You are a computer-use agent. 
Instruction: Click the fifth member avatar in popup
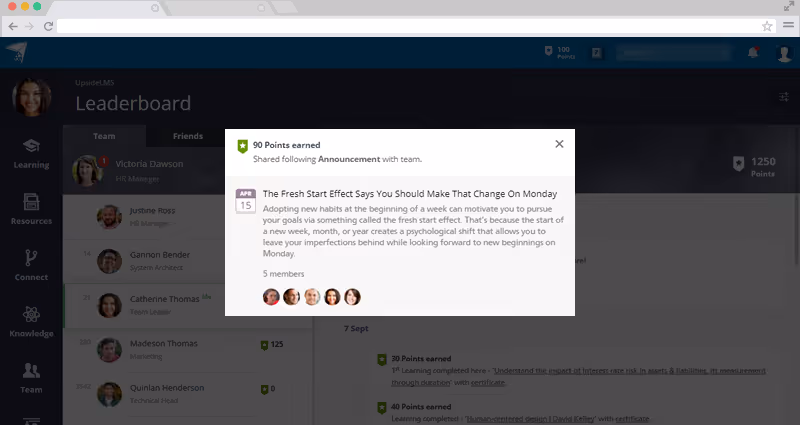pos(352,297)
